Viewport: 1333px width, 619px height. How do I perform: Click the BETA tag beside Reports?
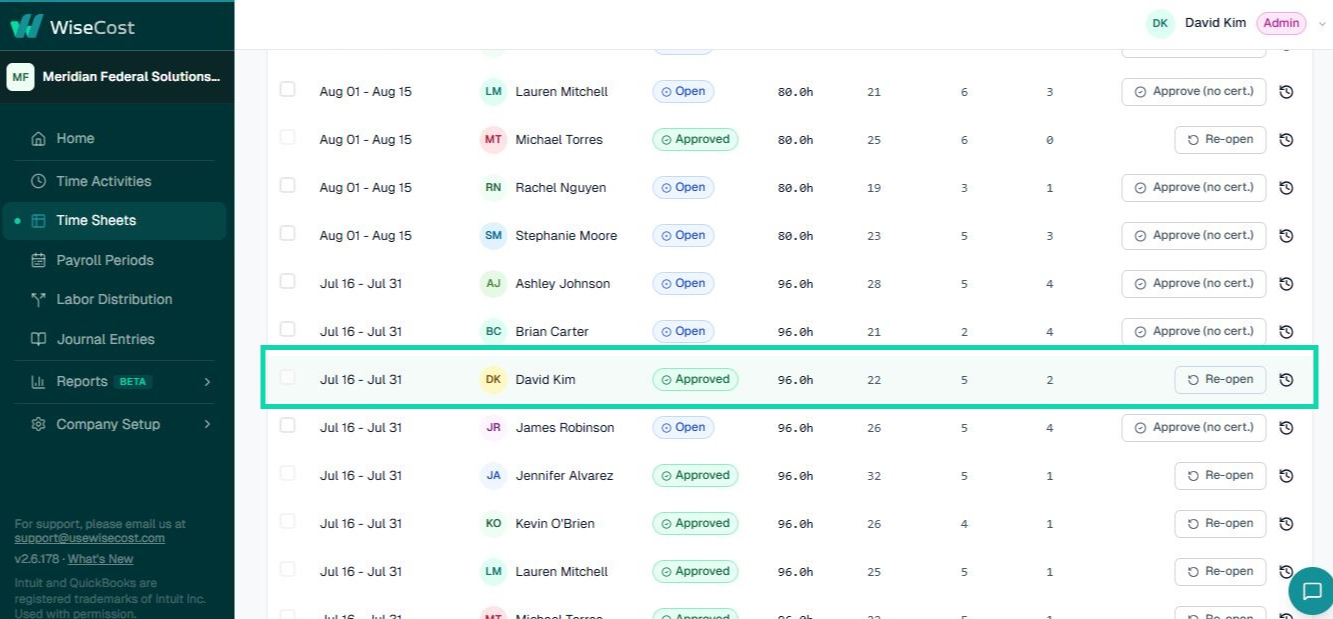pos(134,382)
